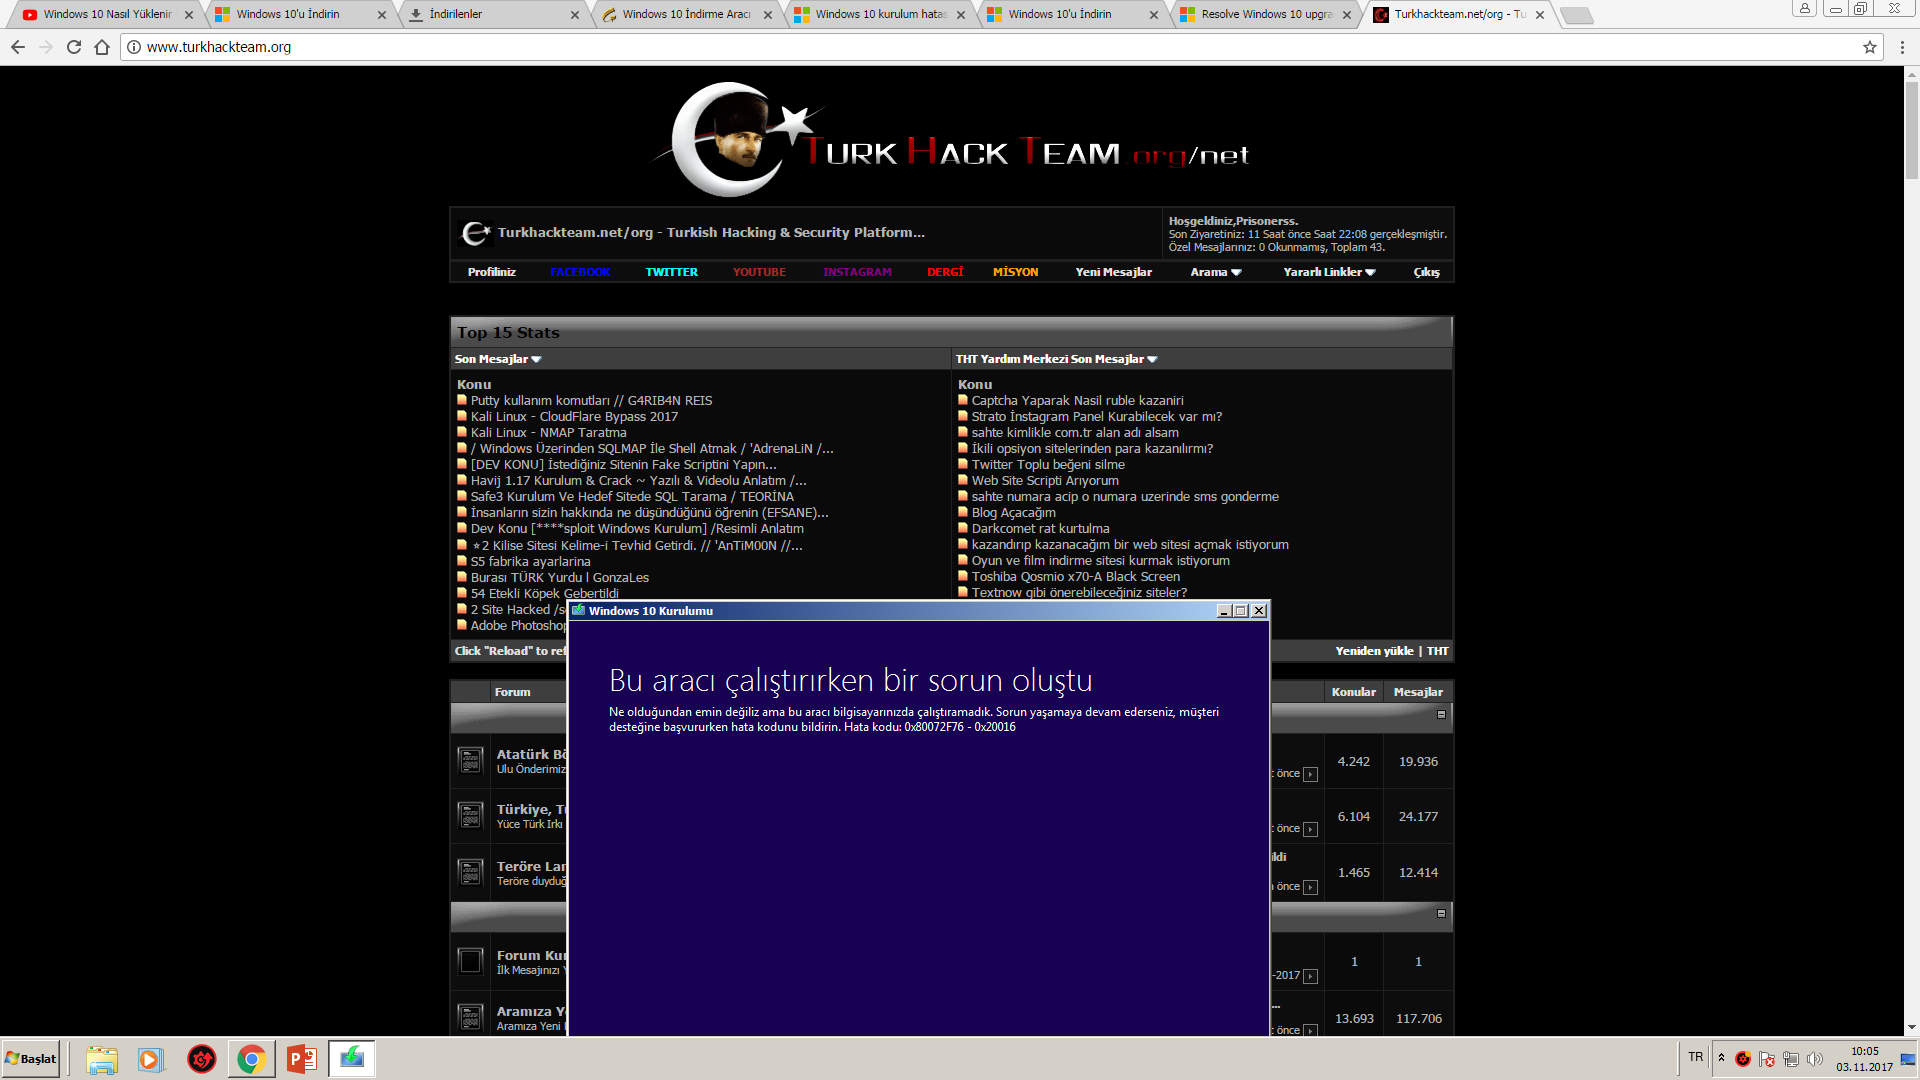The width and height of the screenshot is (1920, 1080).
Task: Switch to the 'Resolve Windows 10 upgrade' tab
Action: [1266, 15]
